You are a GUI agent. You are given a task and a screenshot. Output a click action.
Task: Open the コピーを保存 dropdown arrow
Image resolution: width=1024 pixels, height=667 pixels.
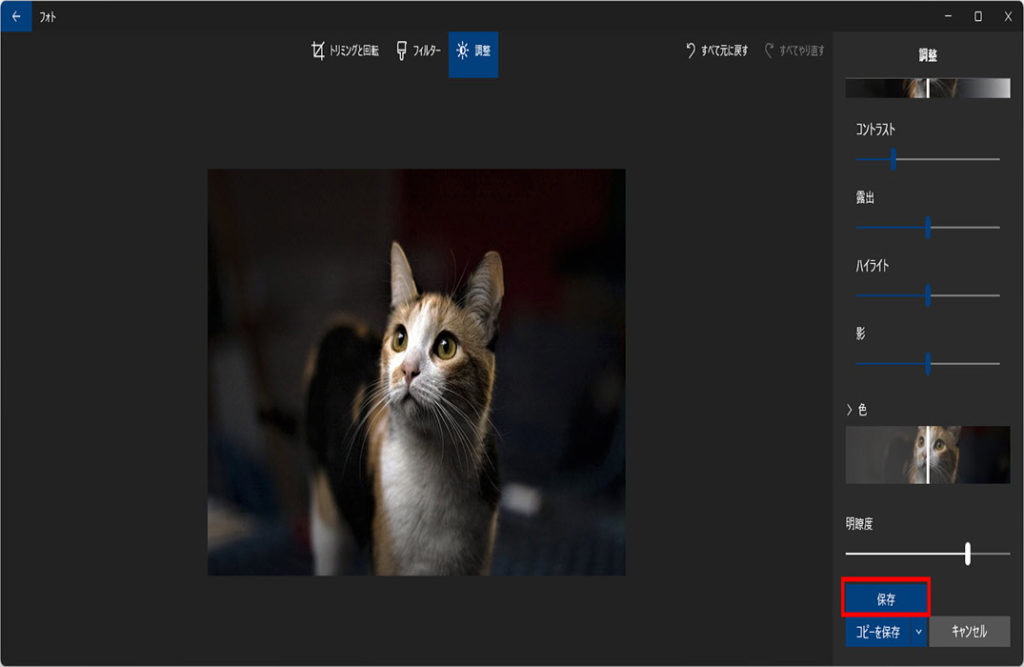(918, 632)
